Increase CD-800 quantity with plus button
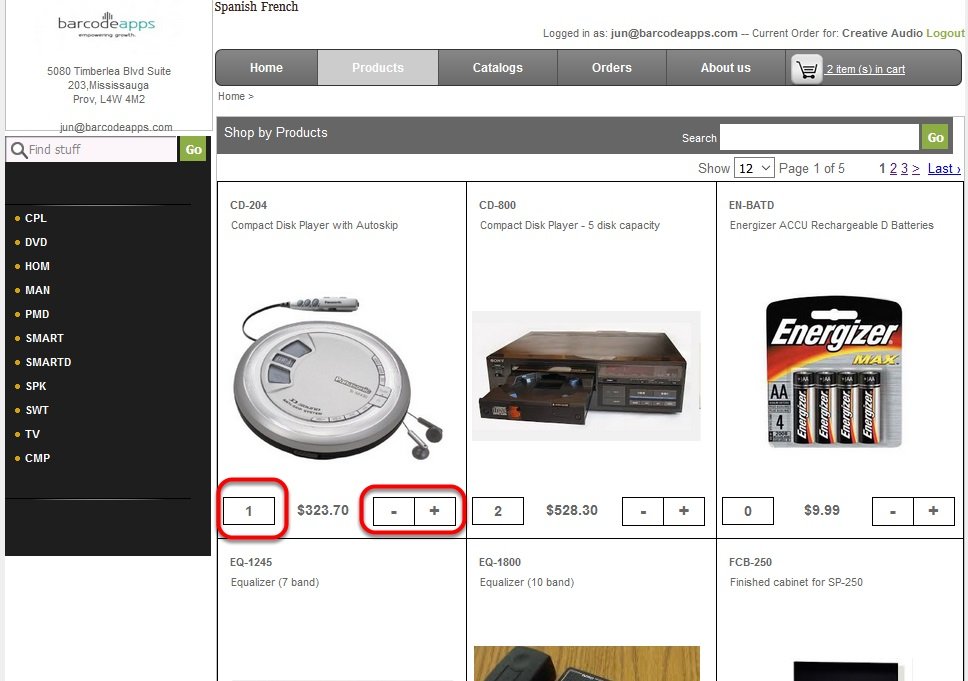The image size is (968, 681). [x=684, y=511]
